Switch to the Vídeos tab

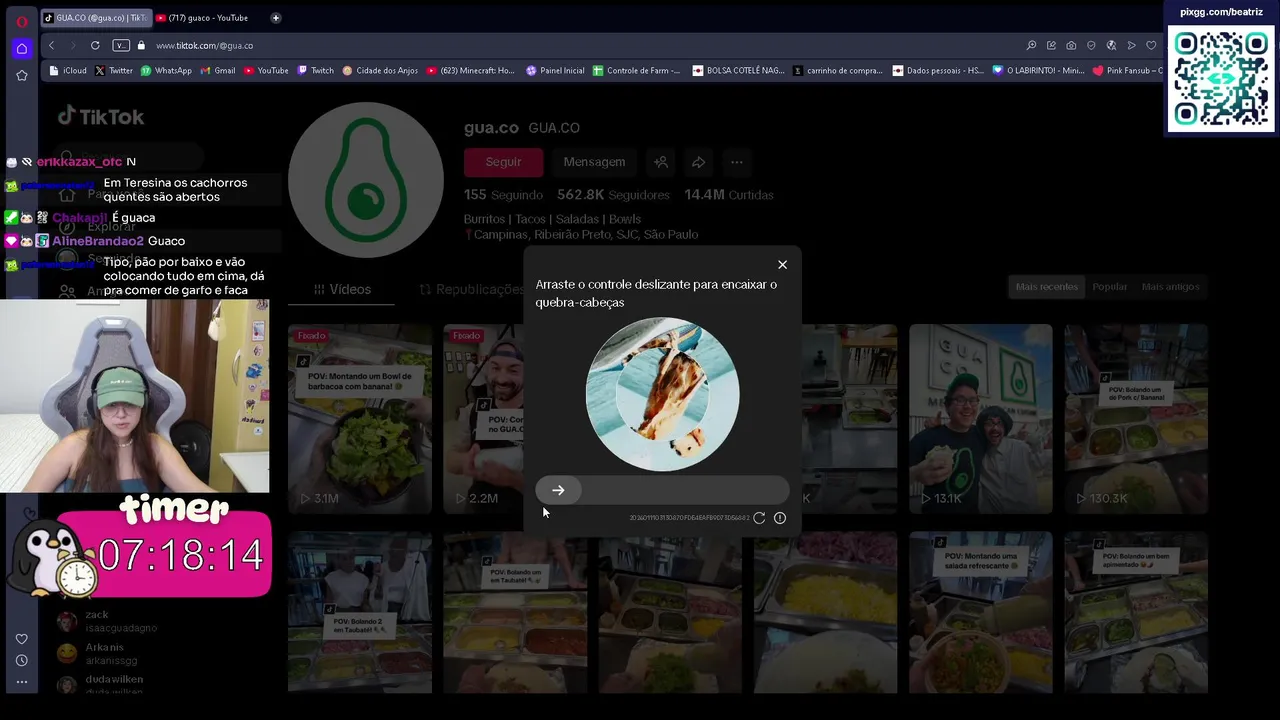[342, 289]
